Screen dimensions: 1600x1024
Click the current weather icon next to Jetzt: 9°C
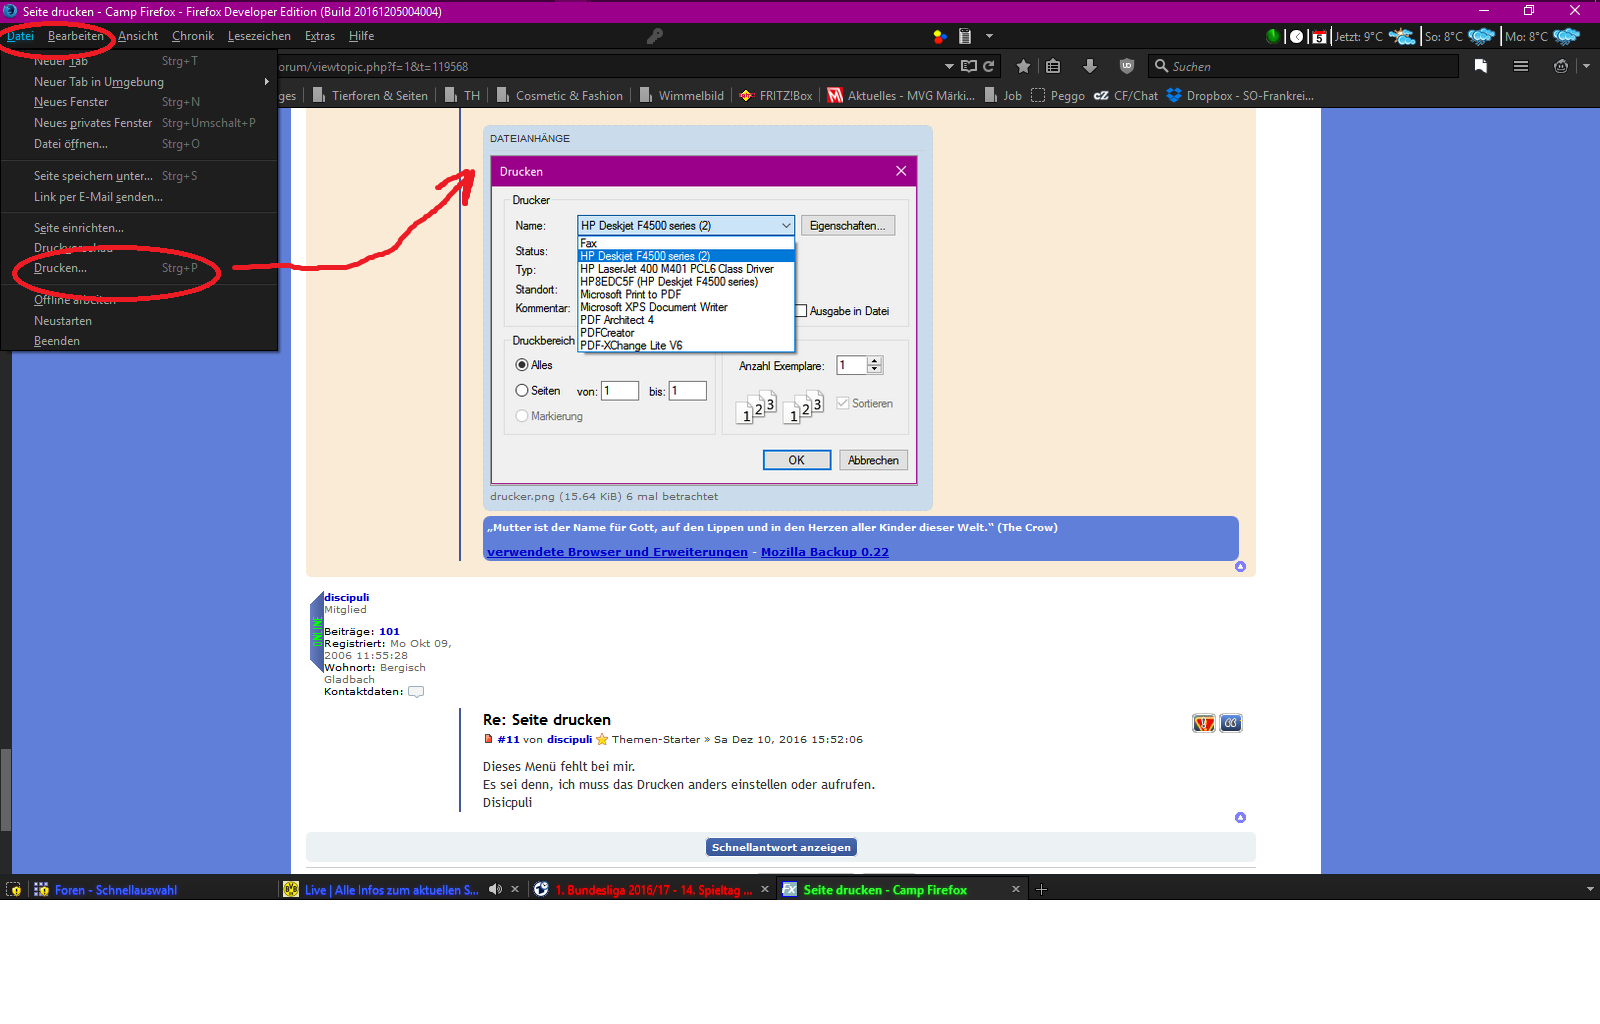click(1402, 36)
